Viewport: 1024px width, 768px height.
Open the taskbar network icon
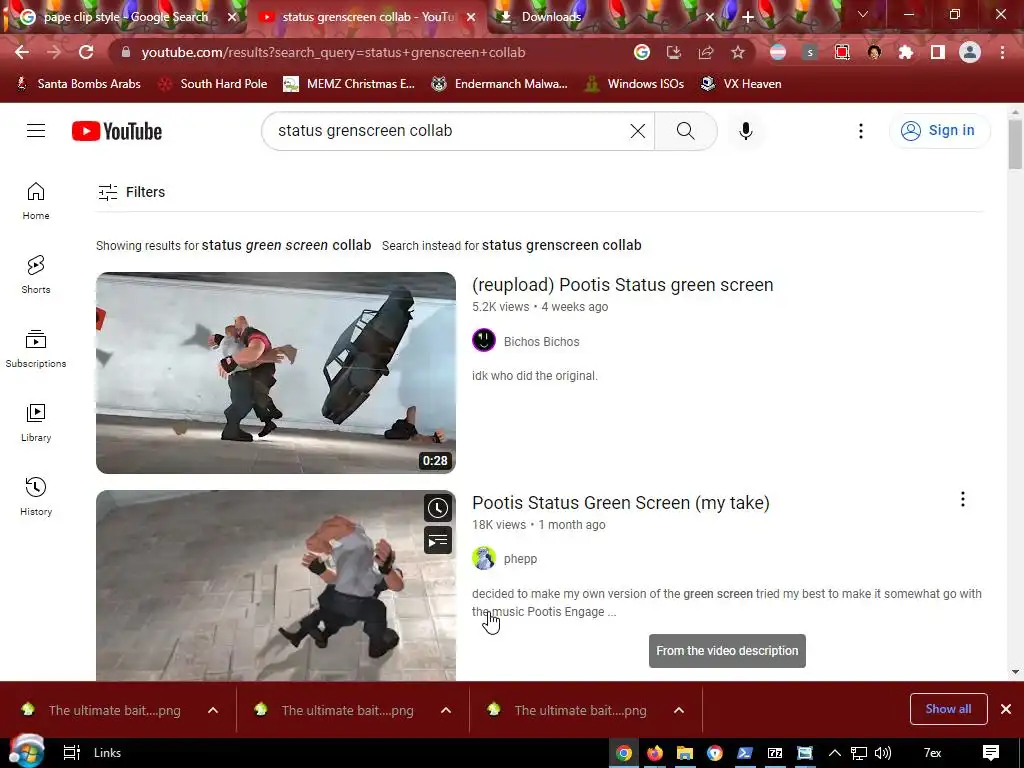click(858, 753)
